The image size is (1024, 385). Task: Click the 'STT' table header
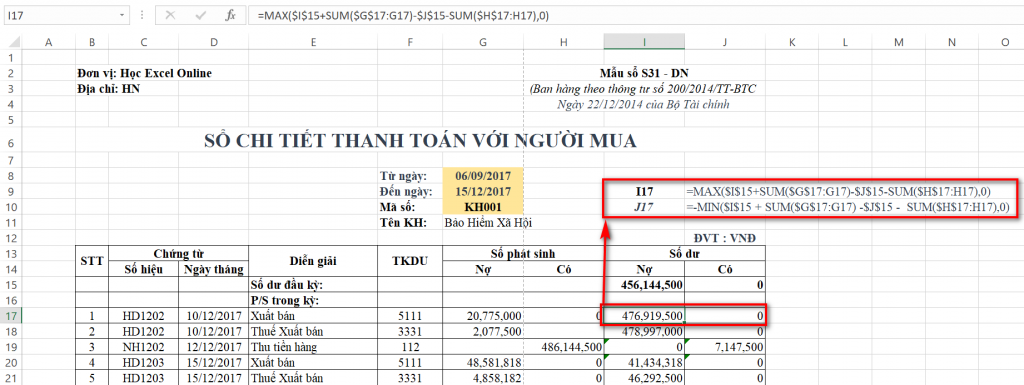pos(91,261)
